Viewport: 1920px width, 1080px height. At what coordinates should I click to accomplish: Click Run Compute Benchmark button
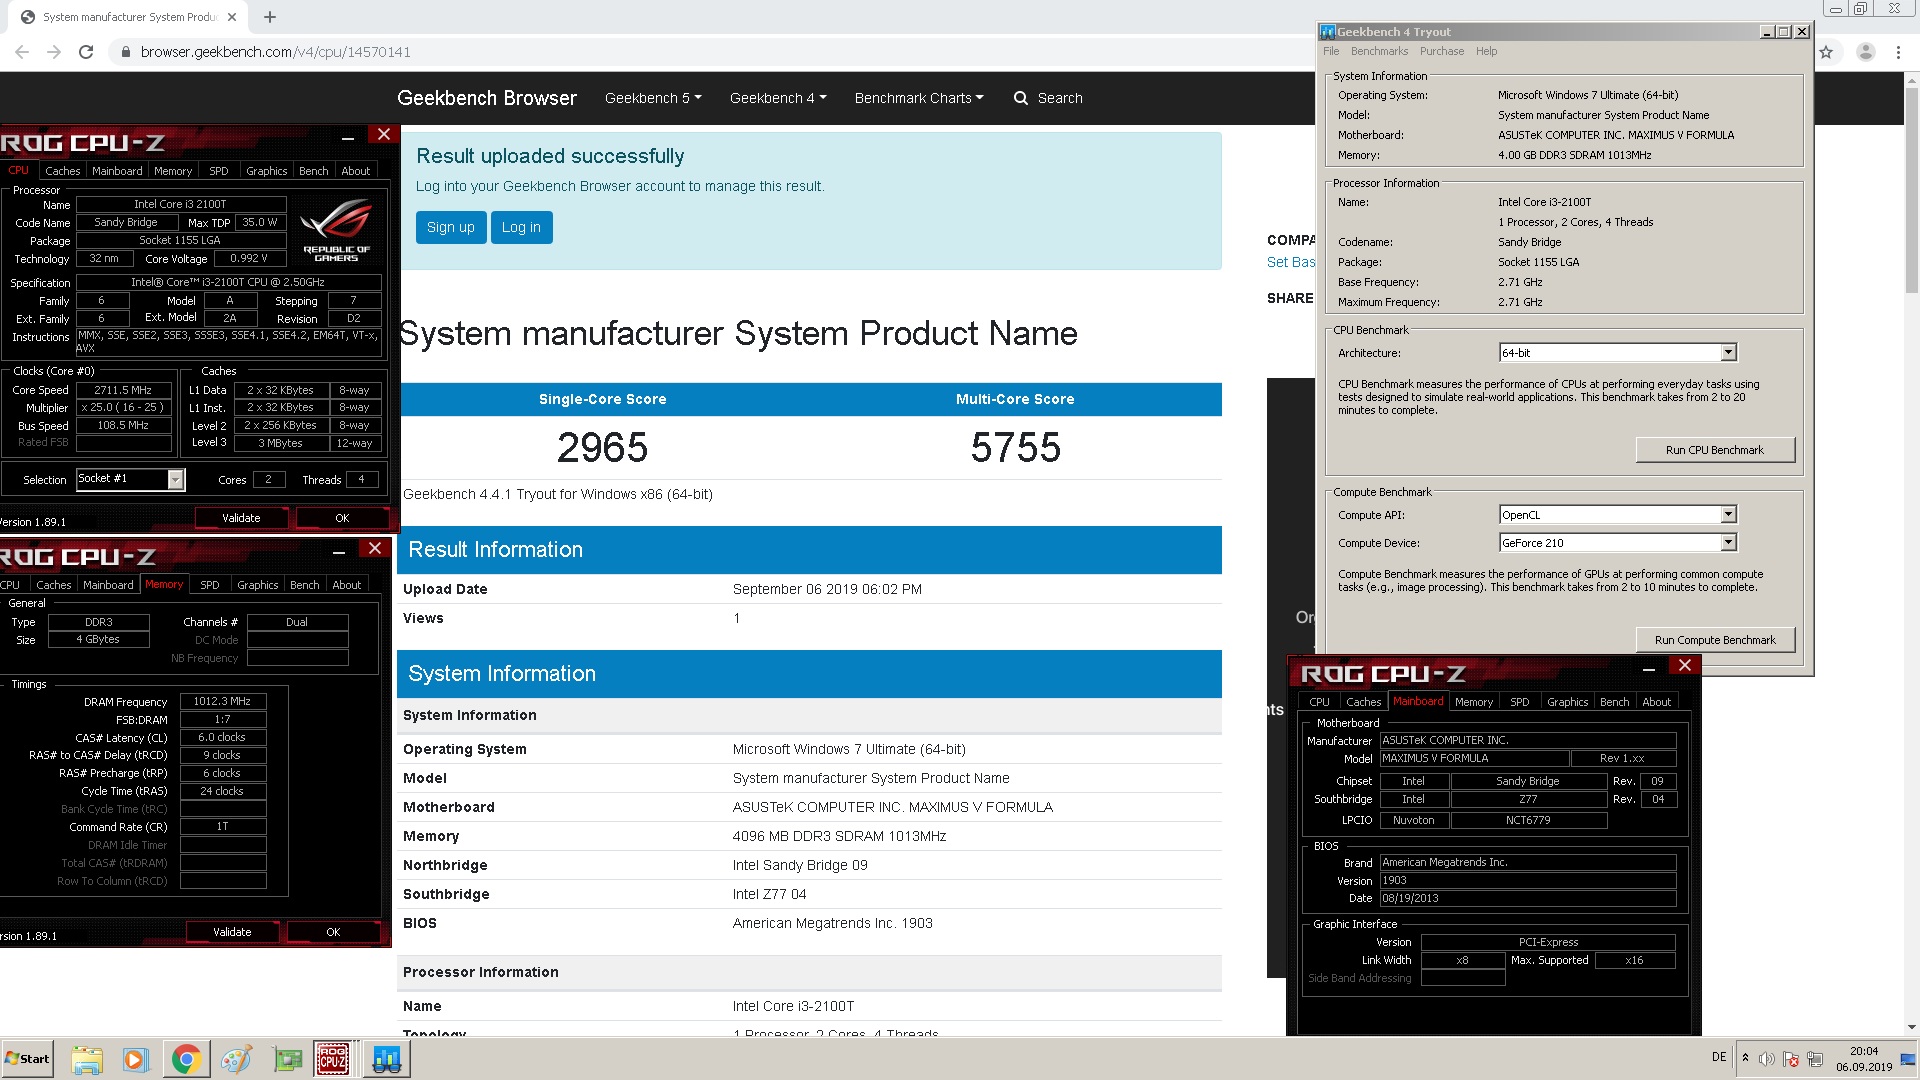point(1715,640)
